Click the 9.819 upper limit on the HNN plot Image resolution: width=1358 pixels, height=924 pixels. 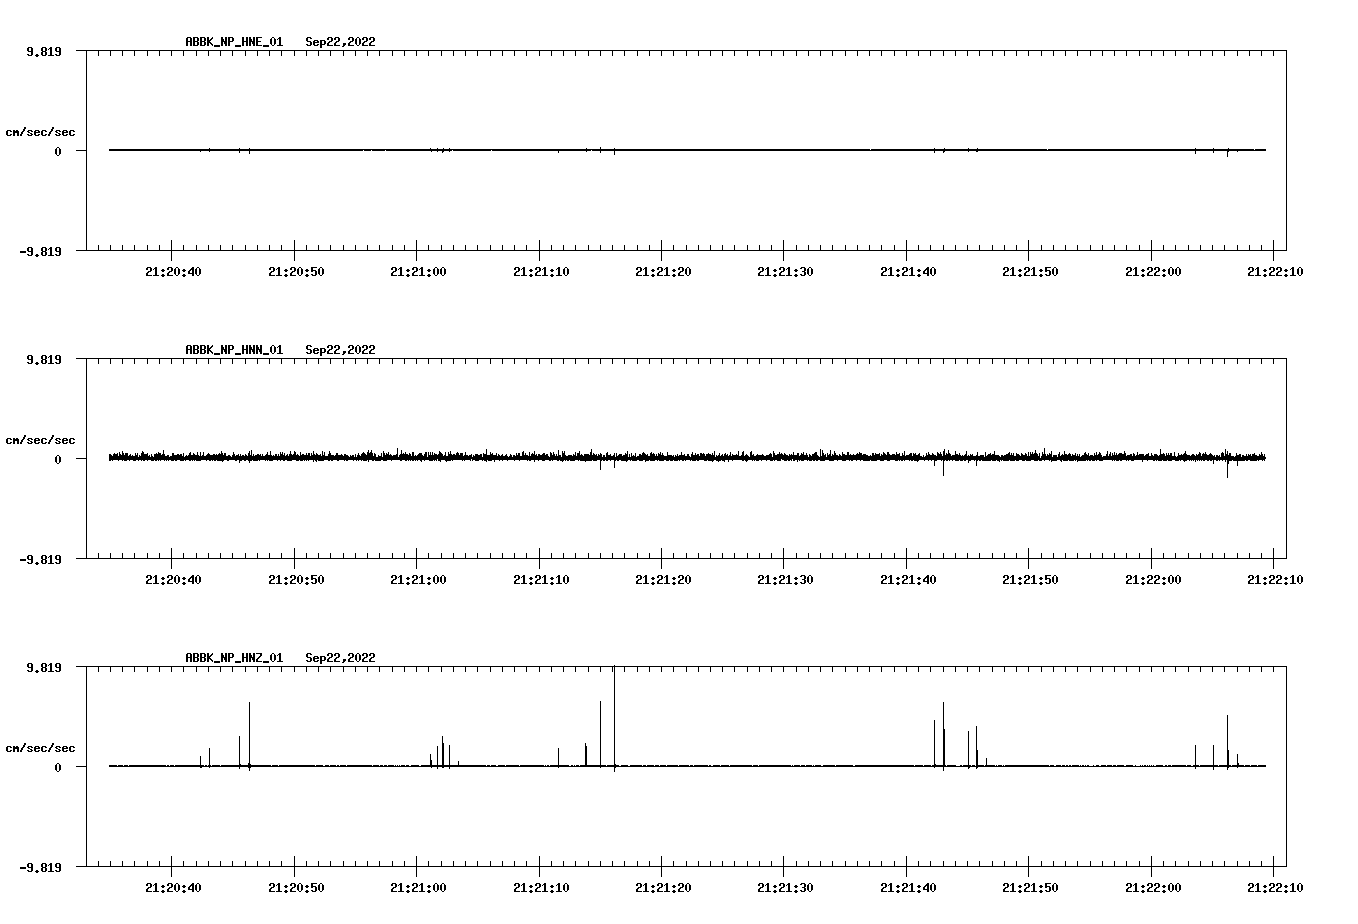[44, 359]
